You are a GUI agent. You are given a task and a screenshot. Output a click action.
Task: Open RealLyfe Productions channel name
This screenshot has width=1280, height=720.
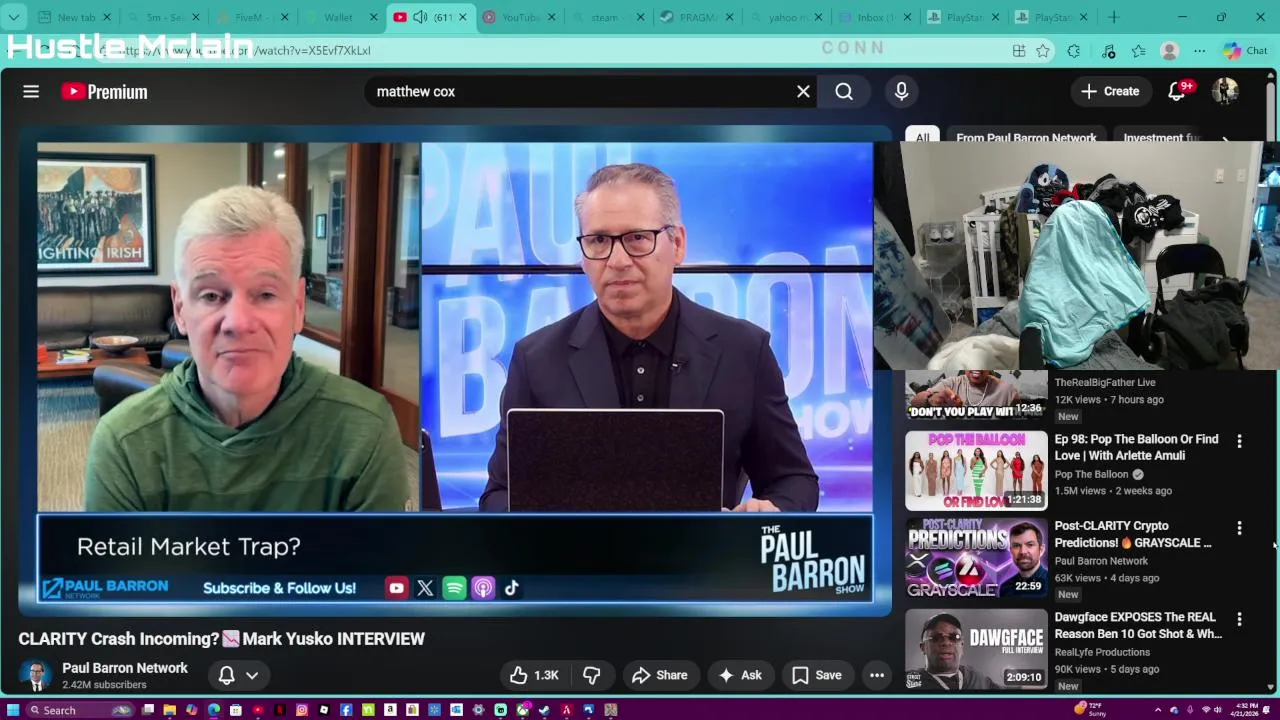click(x=1102, y=652)
